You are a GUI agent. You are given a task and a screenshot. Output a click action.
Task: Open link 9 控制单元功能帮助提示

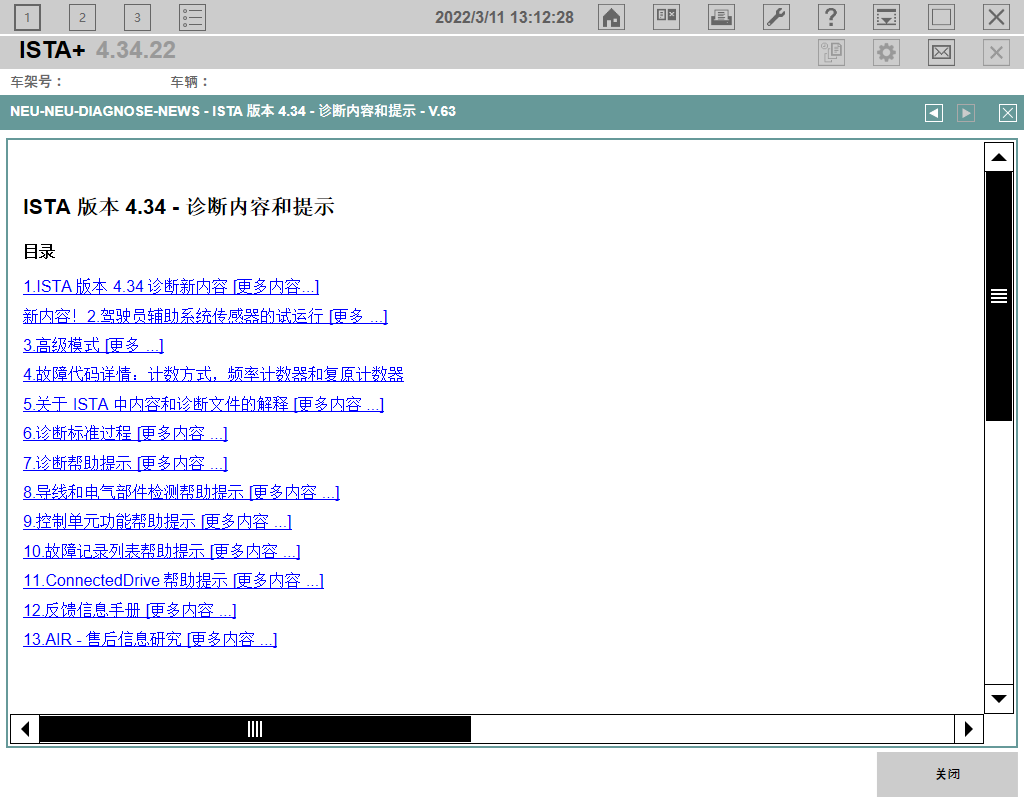click(x=157, y=522)
